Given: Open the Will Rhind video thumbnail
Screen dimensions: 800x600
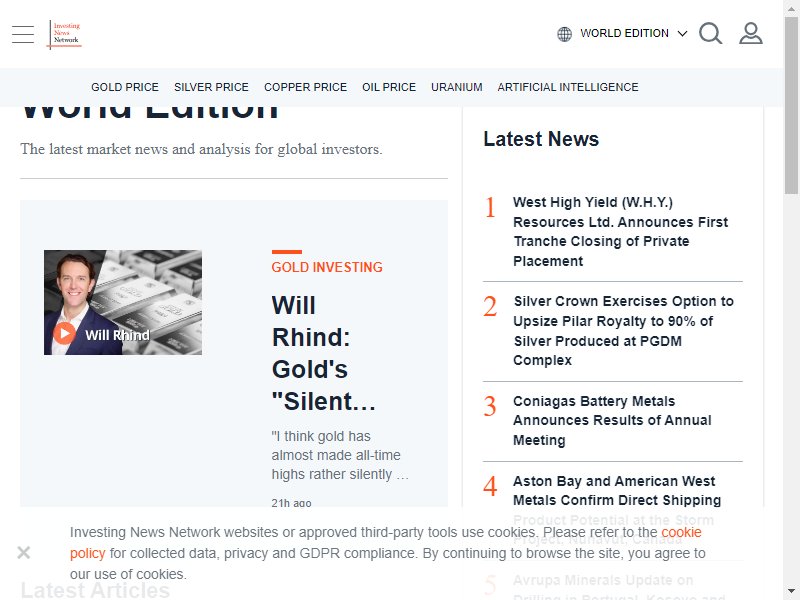Looking at the screenshot, I should coord(123,303).
